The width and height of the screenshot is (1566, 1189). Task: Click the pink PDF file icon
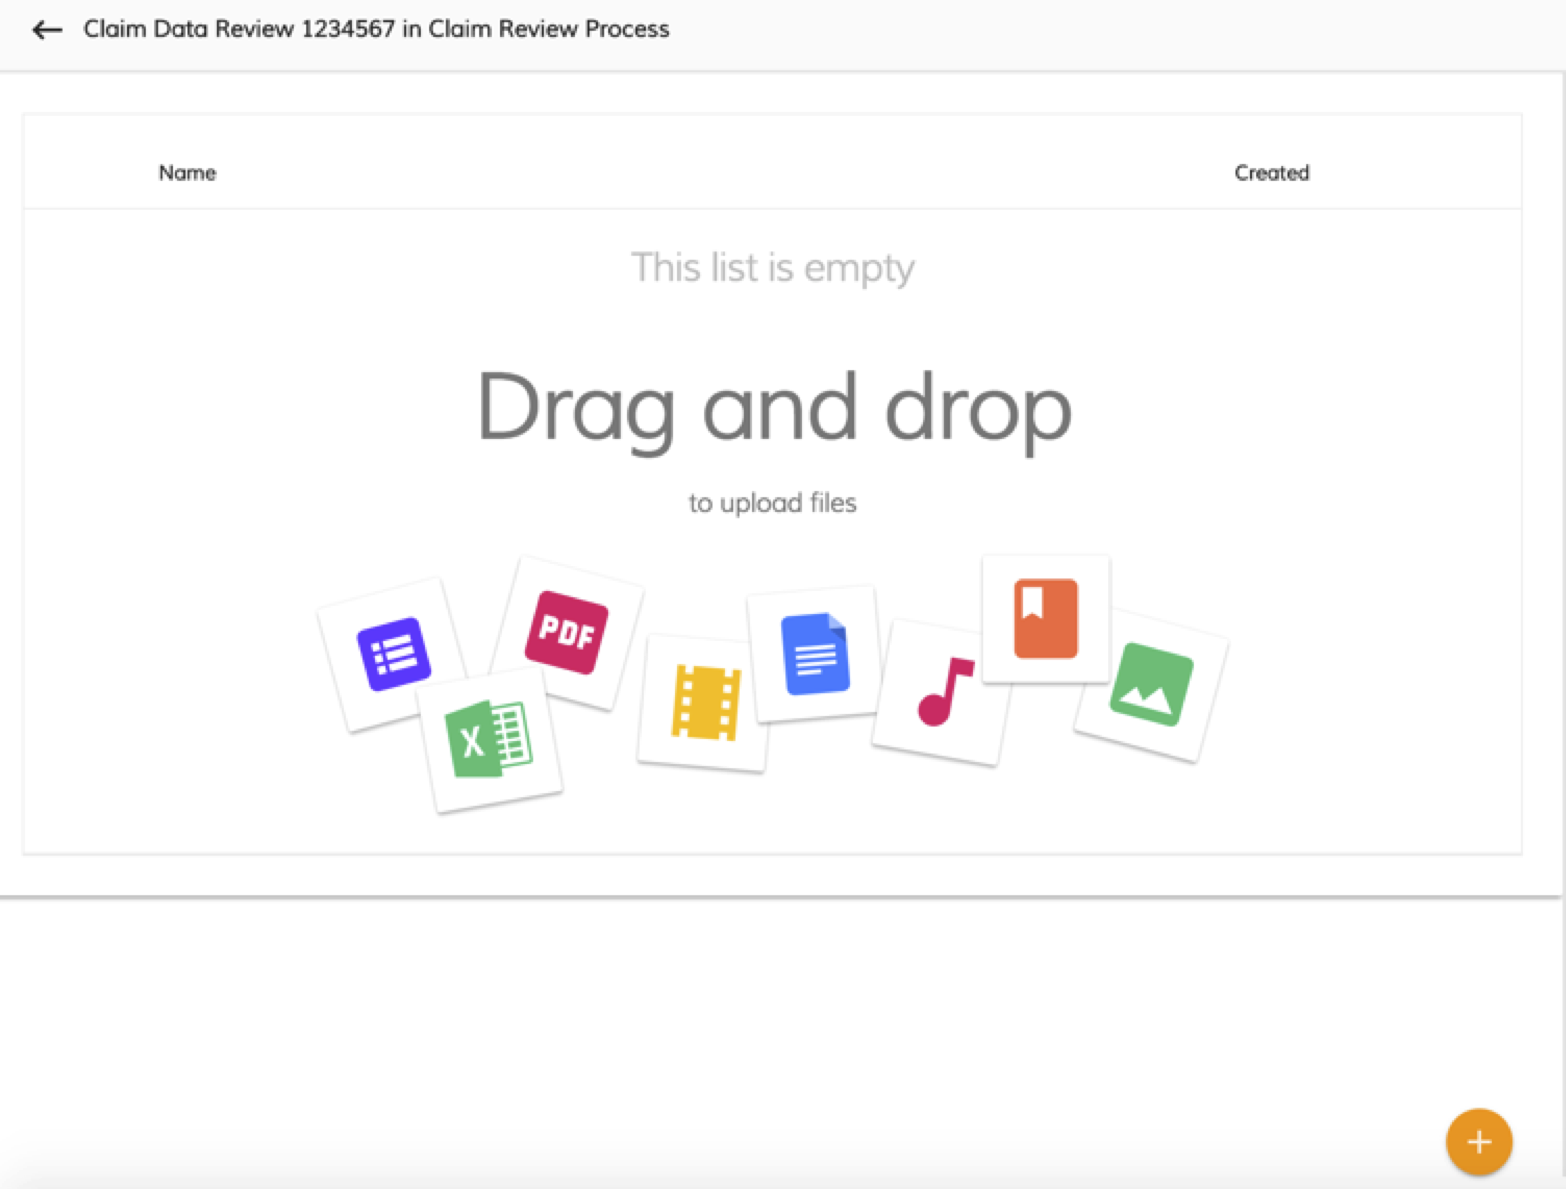point(566,632)
